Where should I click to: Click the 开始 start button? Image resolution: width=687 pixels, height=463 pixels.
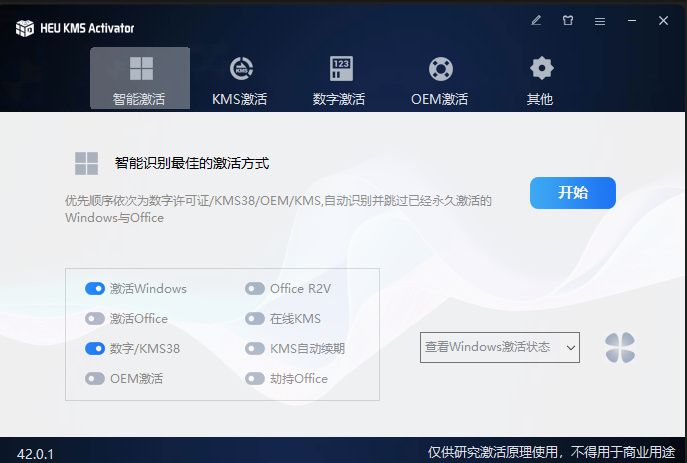coord(573,193)
